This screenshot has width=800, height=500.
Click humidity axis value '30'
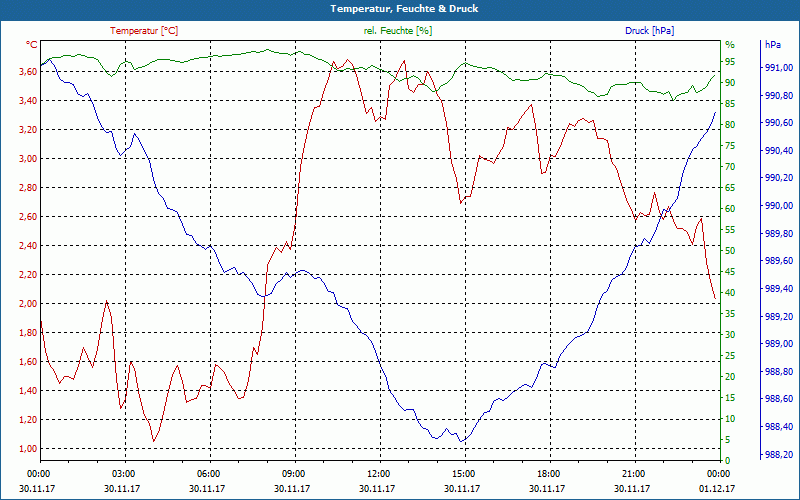[x=730, y=335]
